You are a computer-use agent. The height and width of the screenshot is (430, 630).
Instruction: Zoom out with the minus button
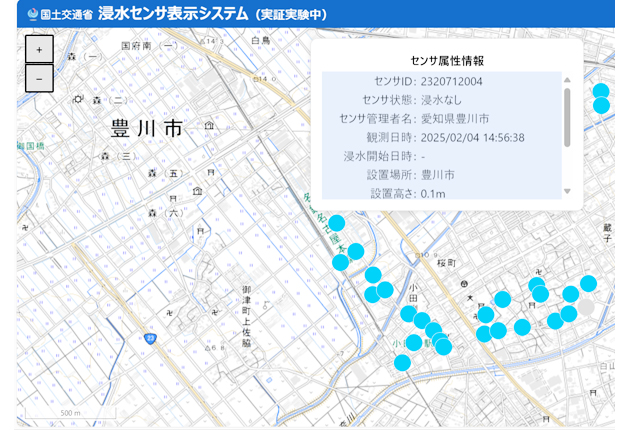coord(39,79)
